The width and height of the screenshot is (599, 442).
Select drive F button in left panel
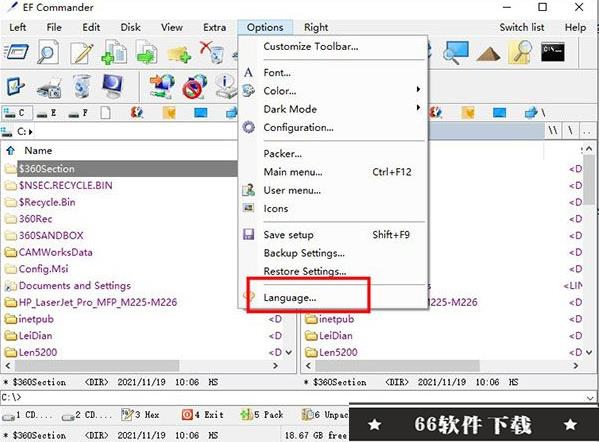(79, 113)
